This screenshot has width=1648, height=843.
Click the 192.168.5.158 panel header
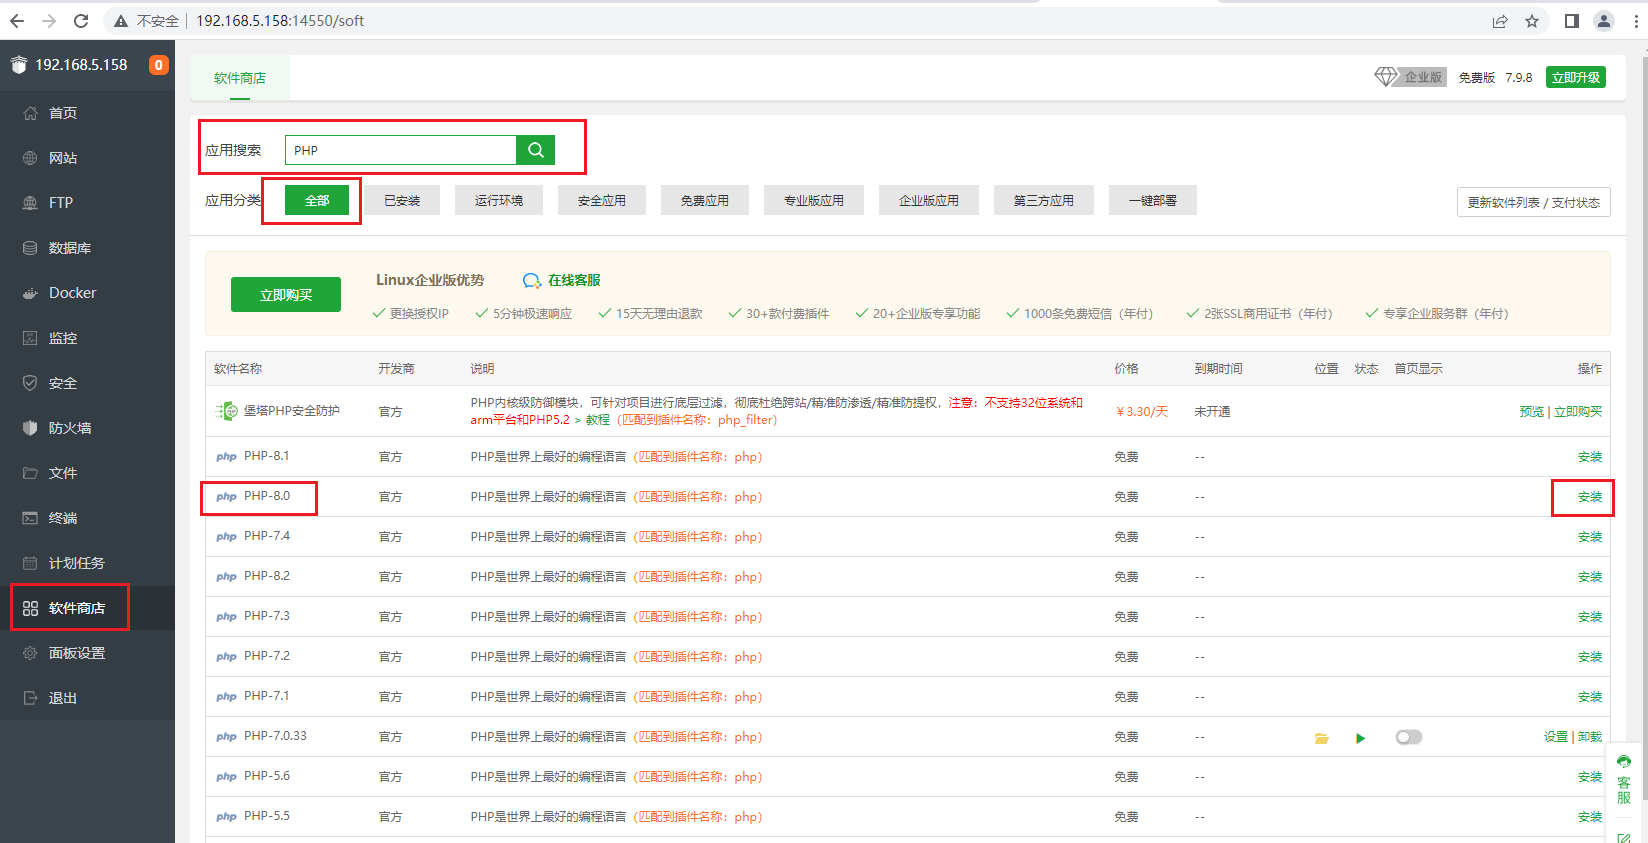click(x=81, y=65)
